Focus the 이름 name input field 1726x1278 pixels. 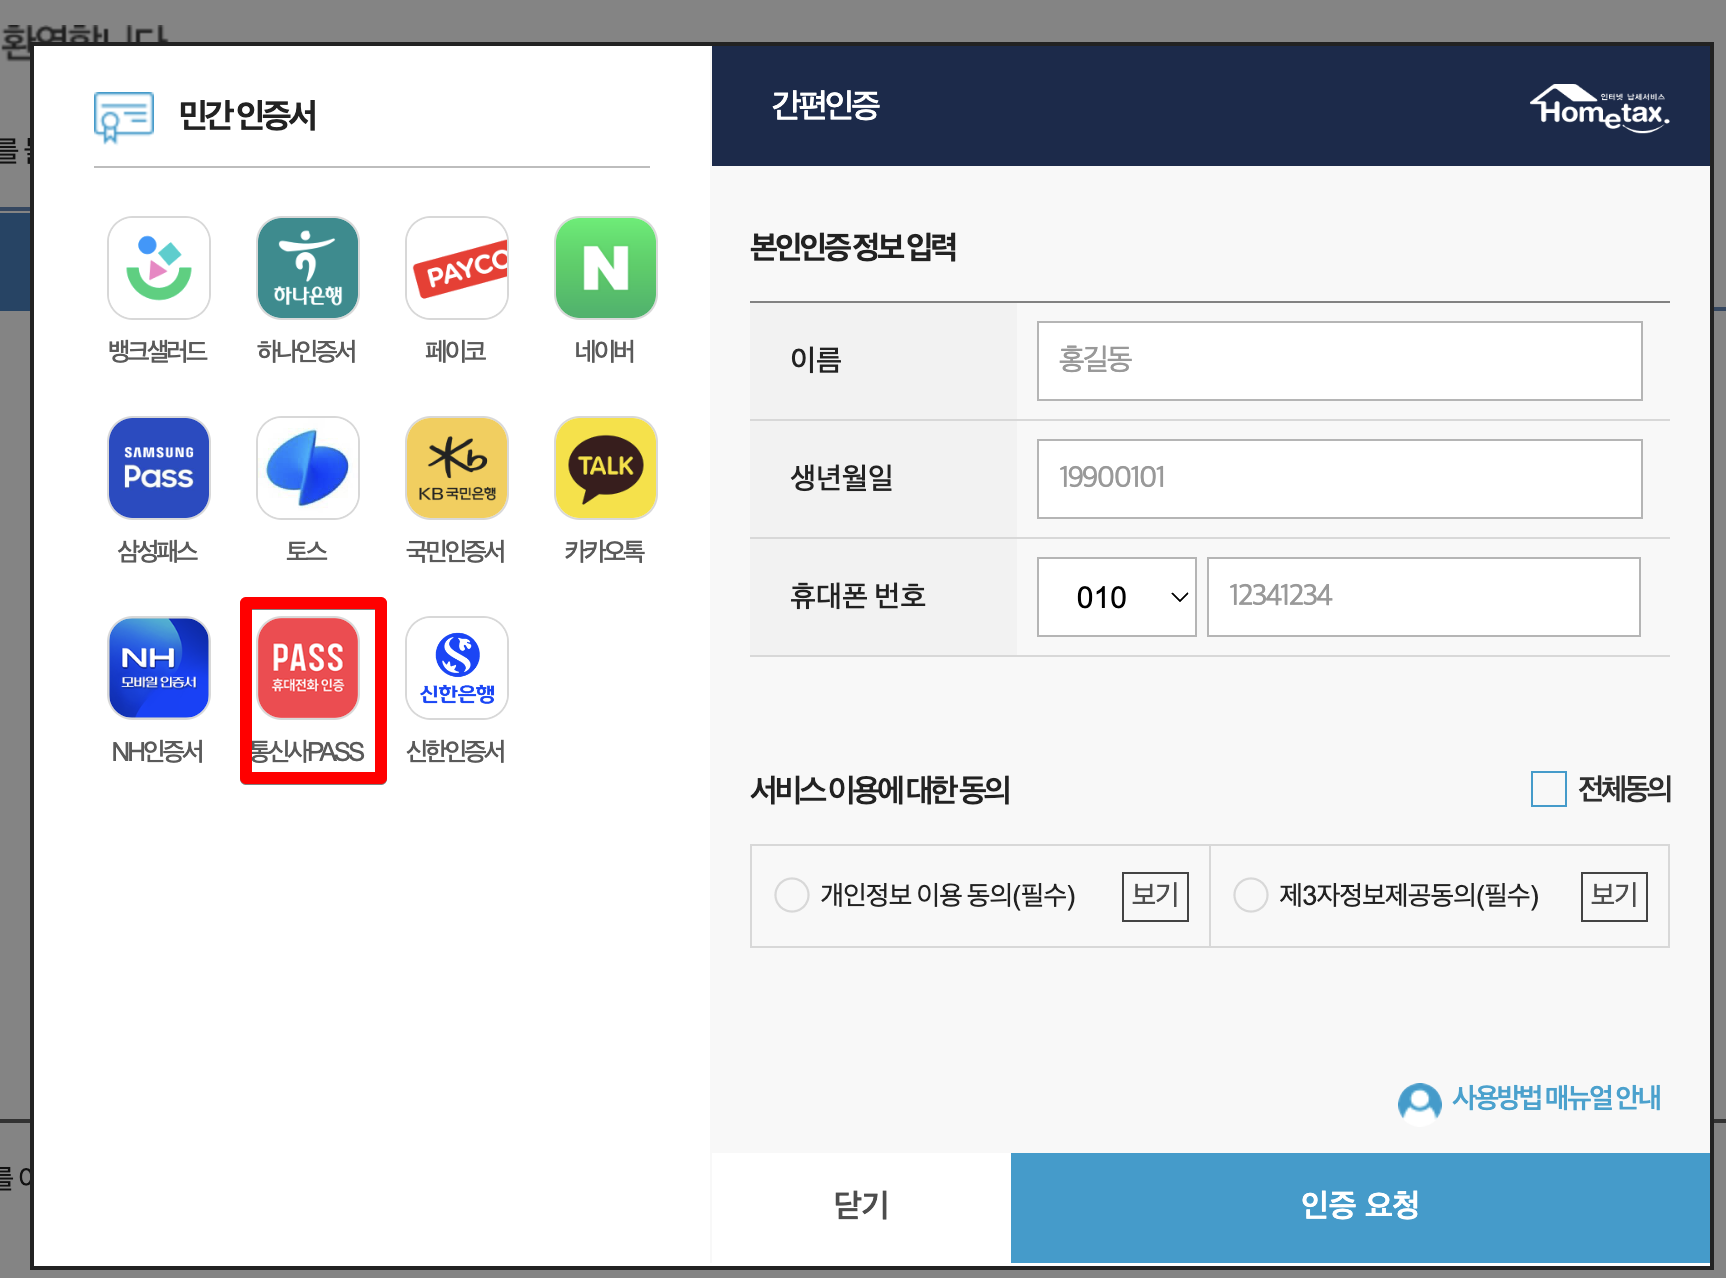pos(1340,361)
